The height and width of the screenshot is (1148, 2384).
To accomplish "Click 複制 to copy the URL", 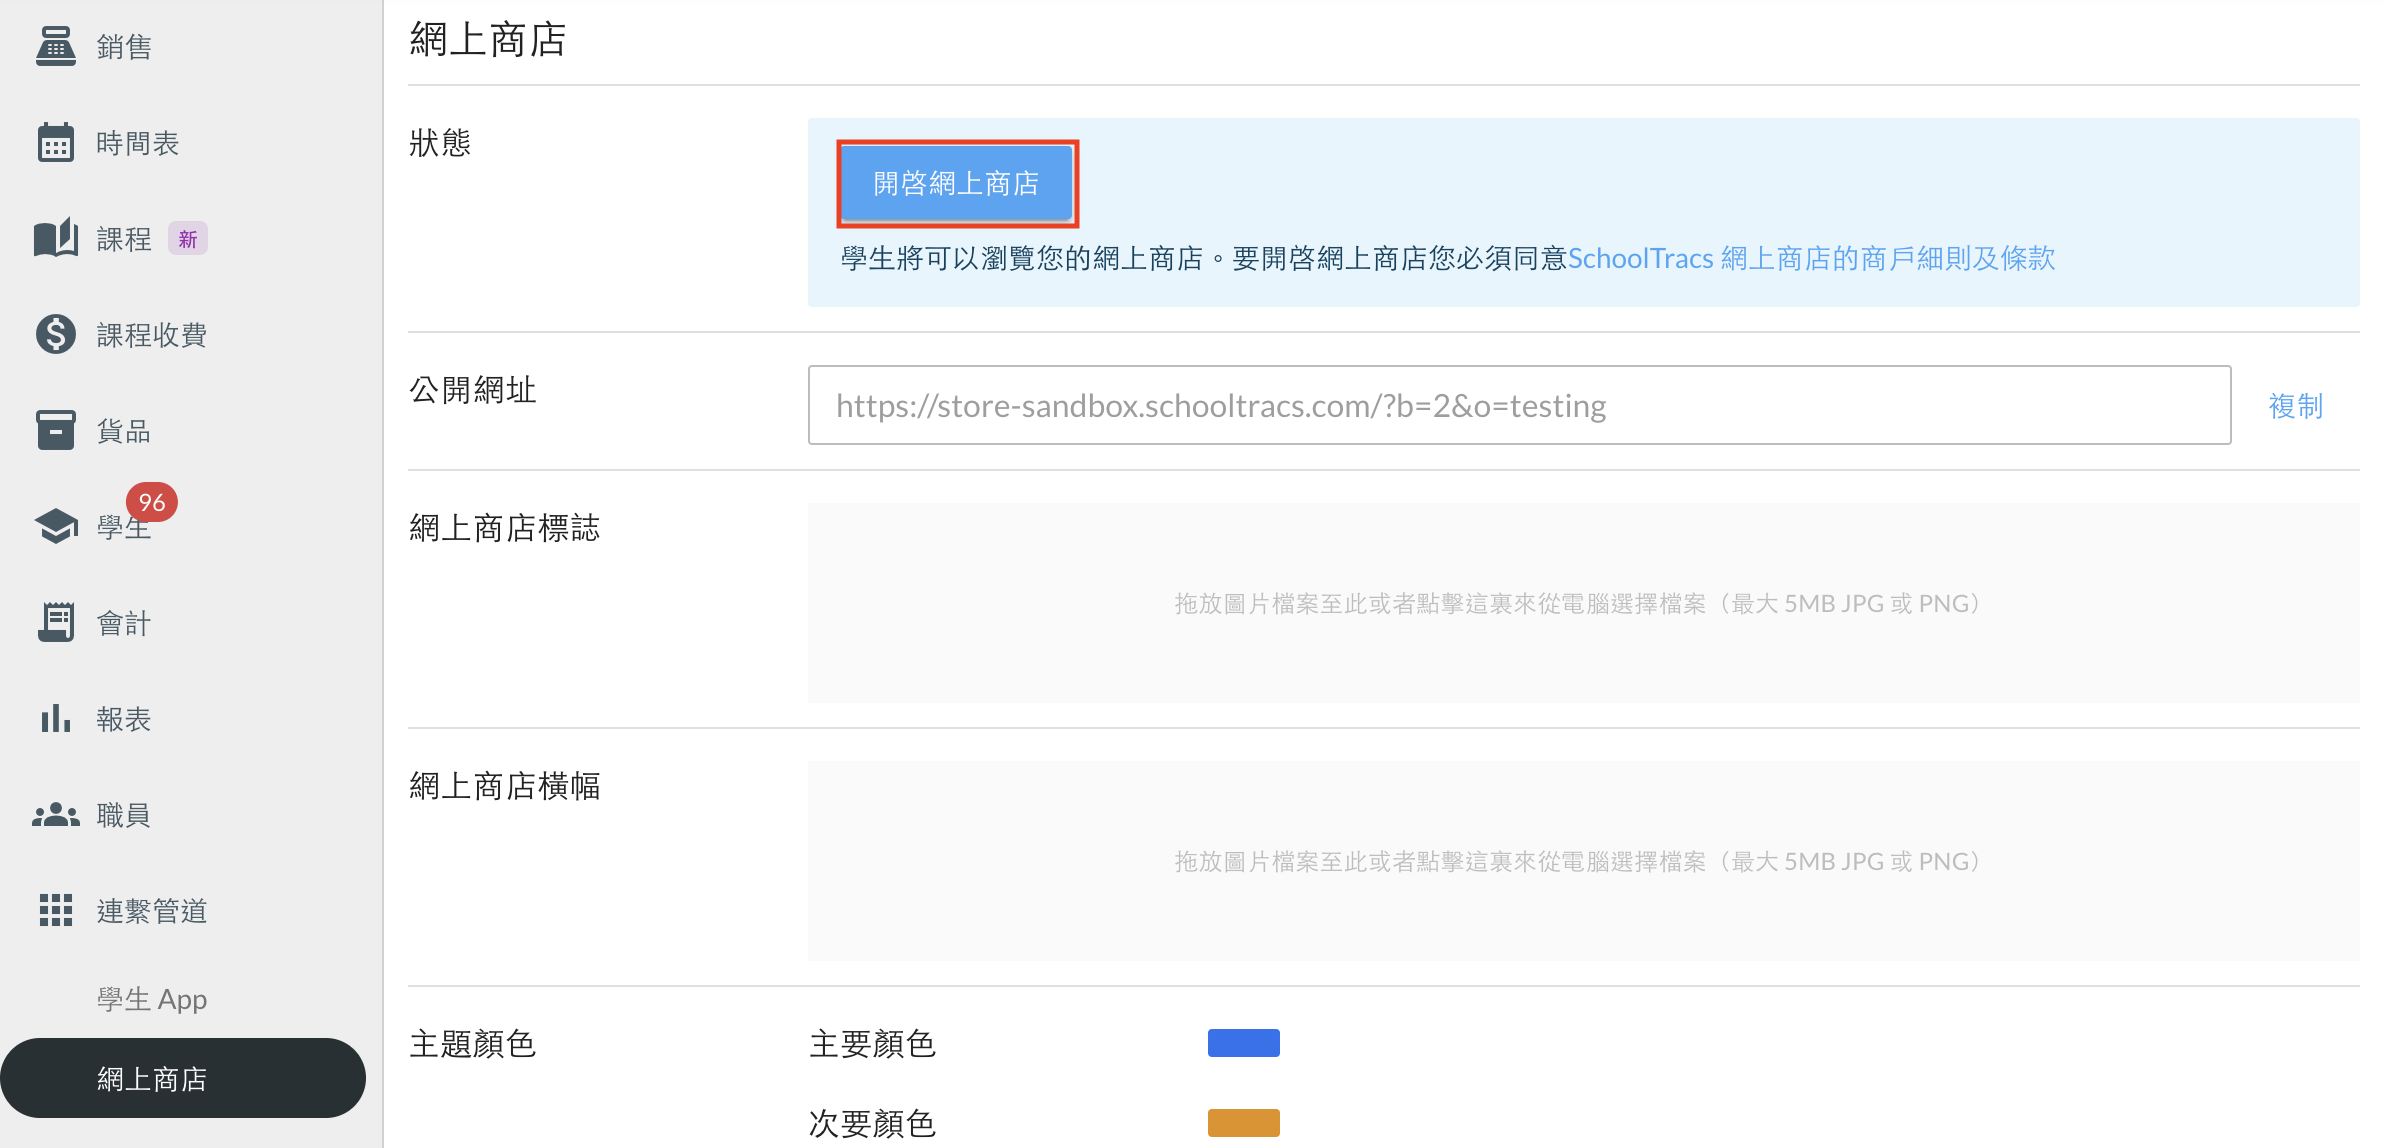I will [2295, 406].
